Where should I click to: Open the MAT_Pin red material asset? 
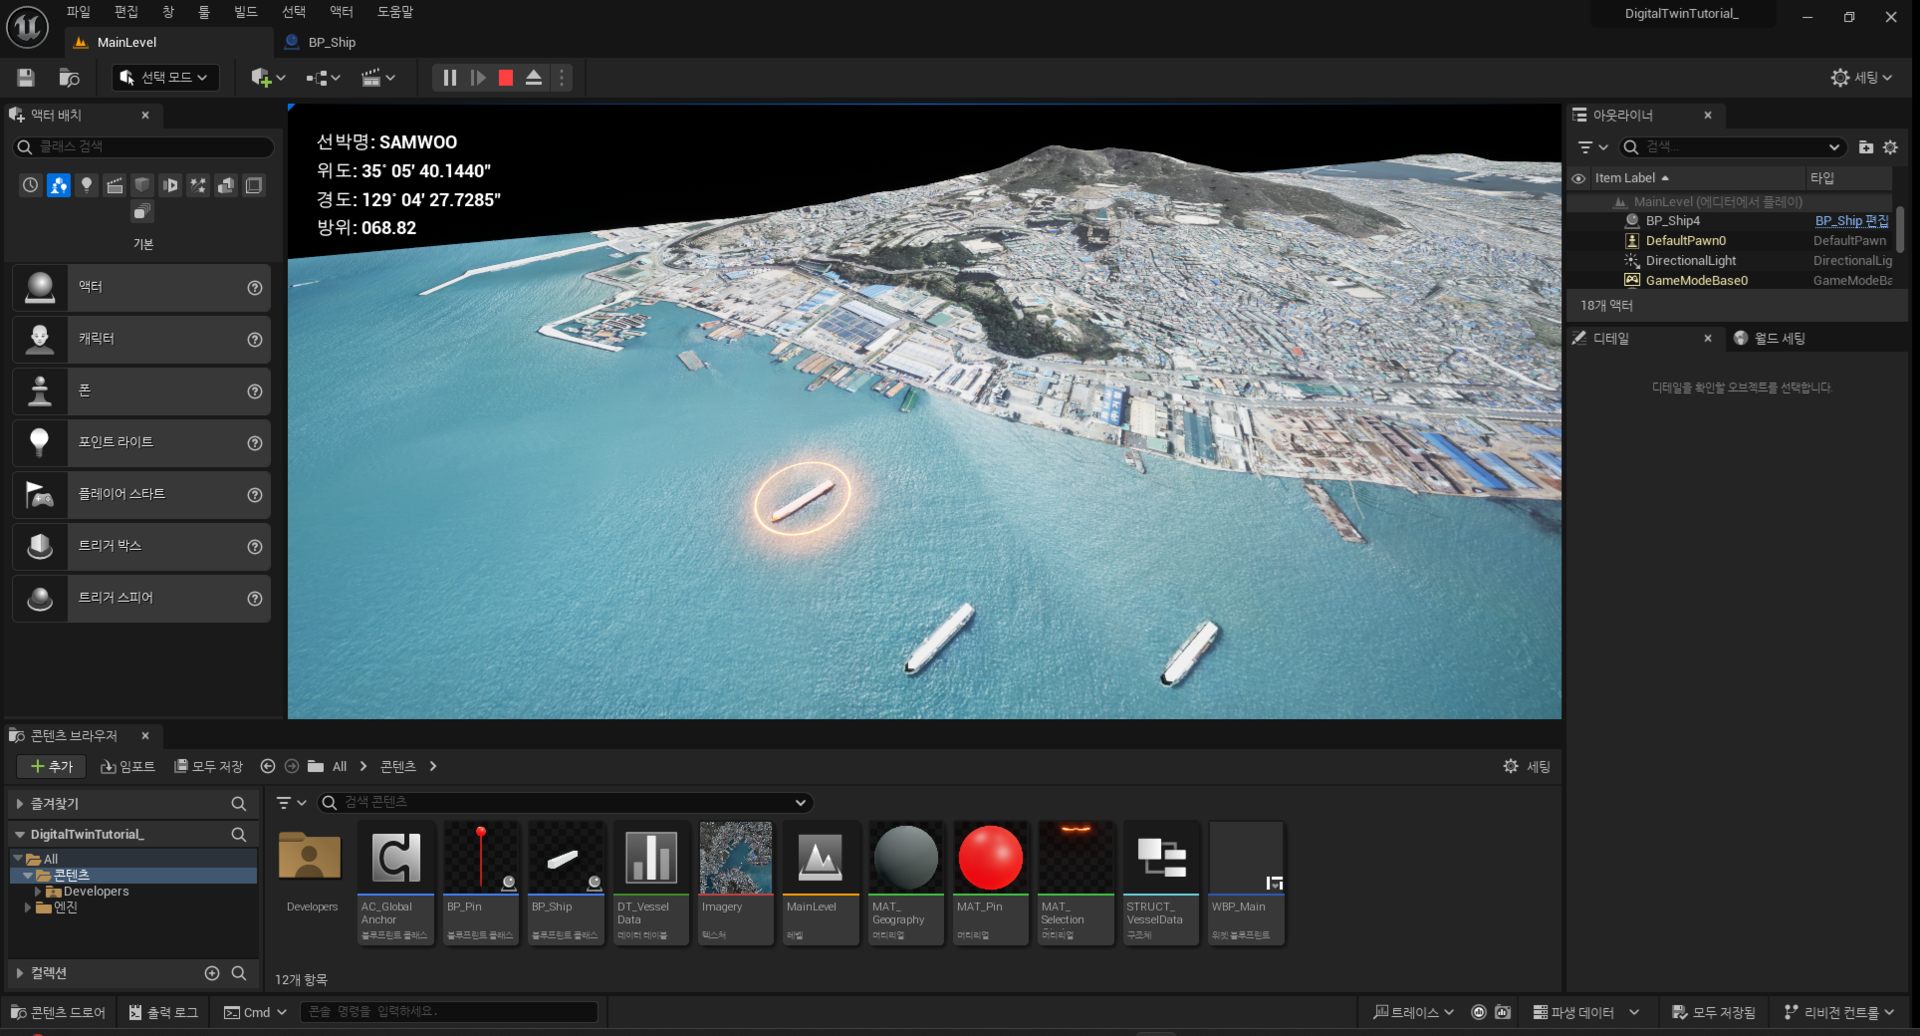click(x=990, y=858)
